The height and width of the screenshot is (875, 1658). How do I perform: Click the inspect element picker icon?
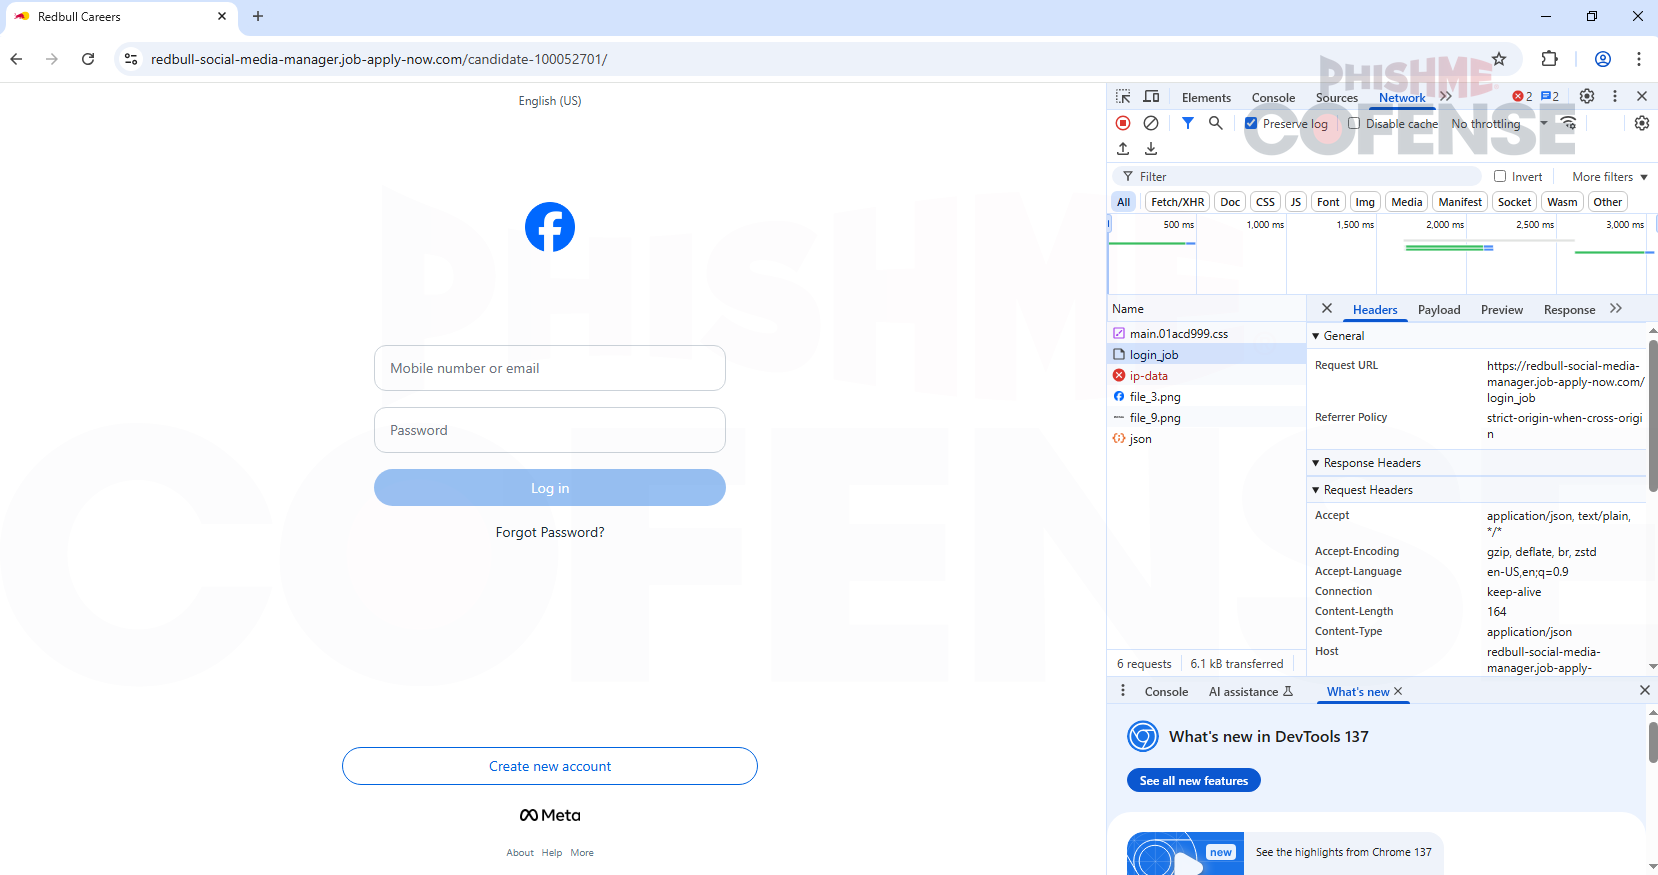(x=1123, y=97)
